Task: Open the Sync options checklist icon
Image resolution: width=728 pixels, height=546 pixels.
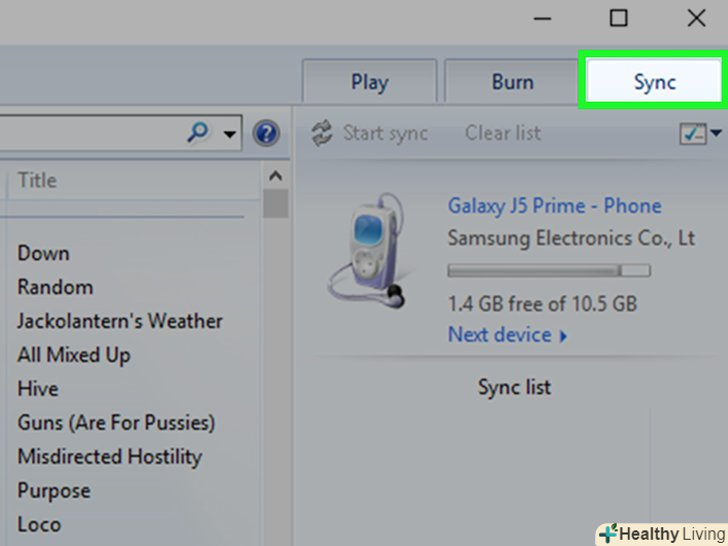Action: click(693, 134)
